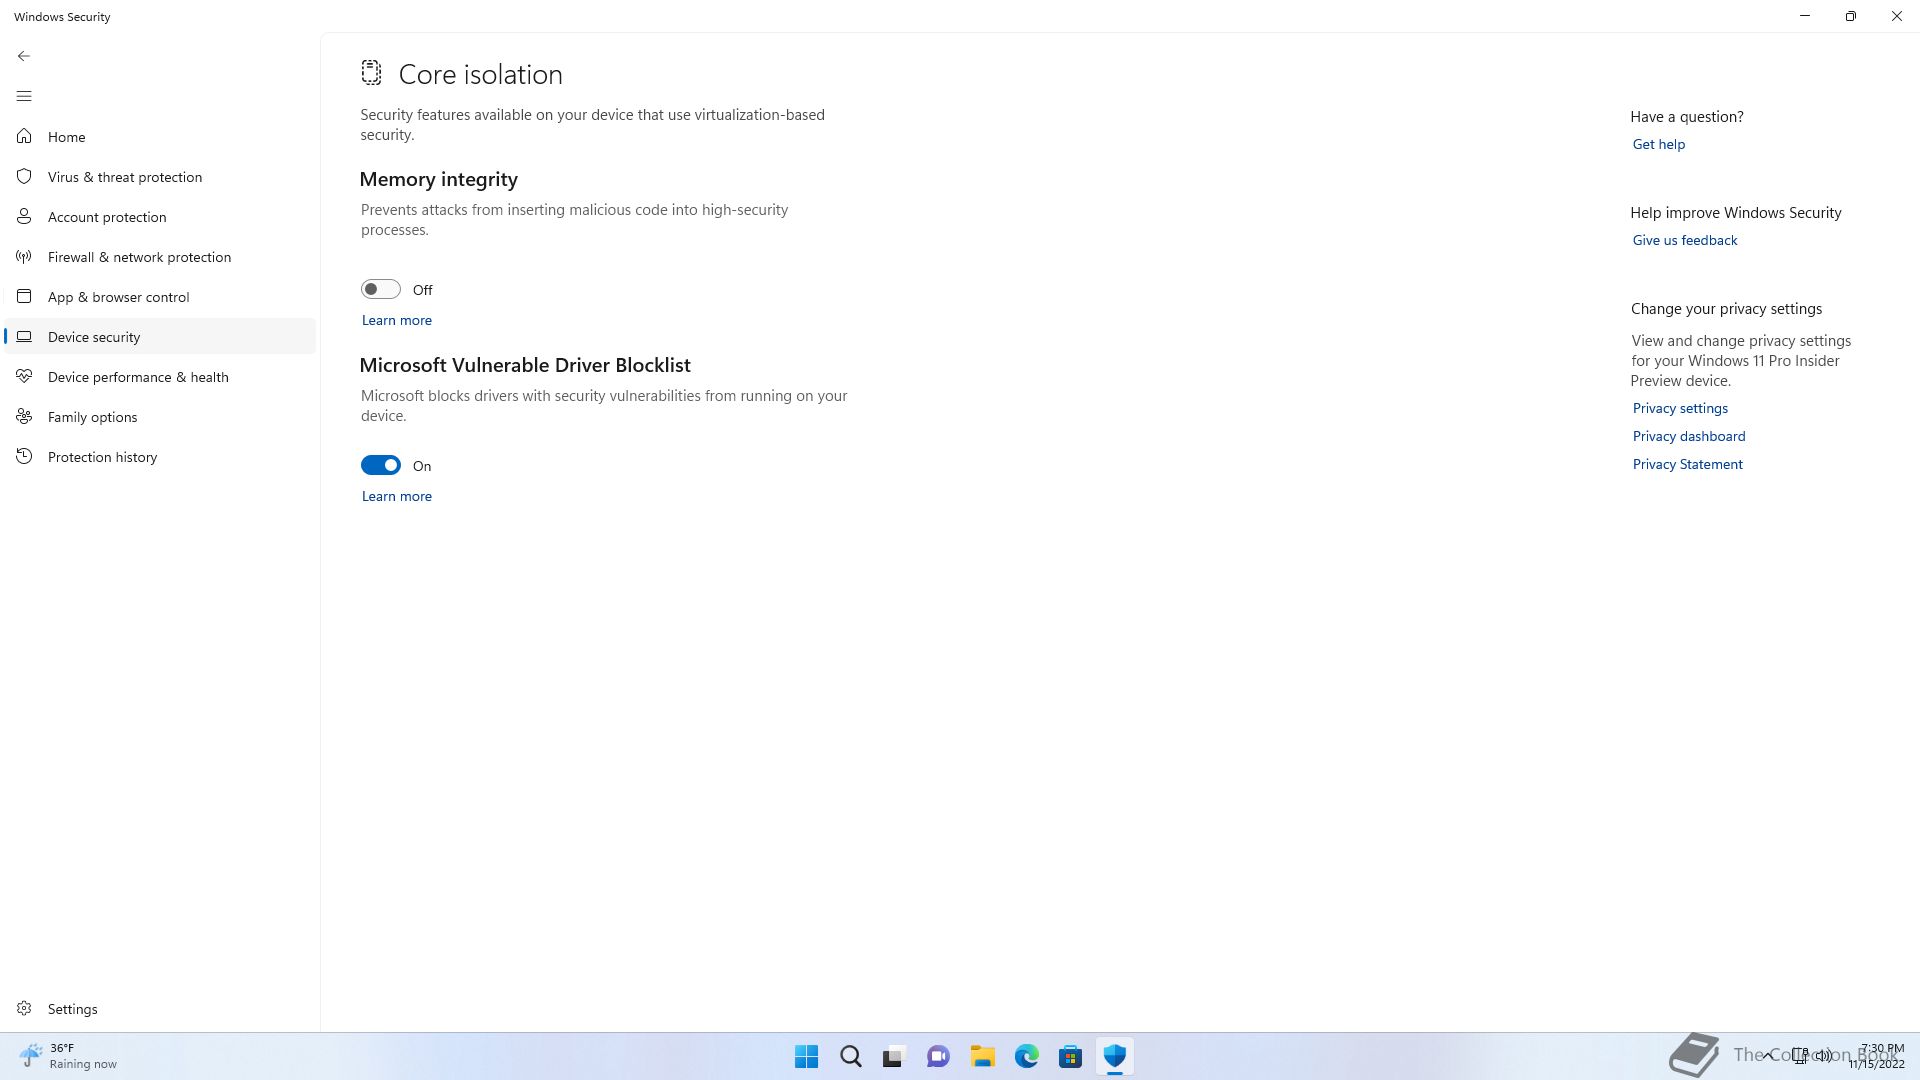Click the Protection history clock icon
This screenshot has width=1920, height=1080.
coord(24,456)
